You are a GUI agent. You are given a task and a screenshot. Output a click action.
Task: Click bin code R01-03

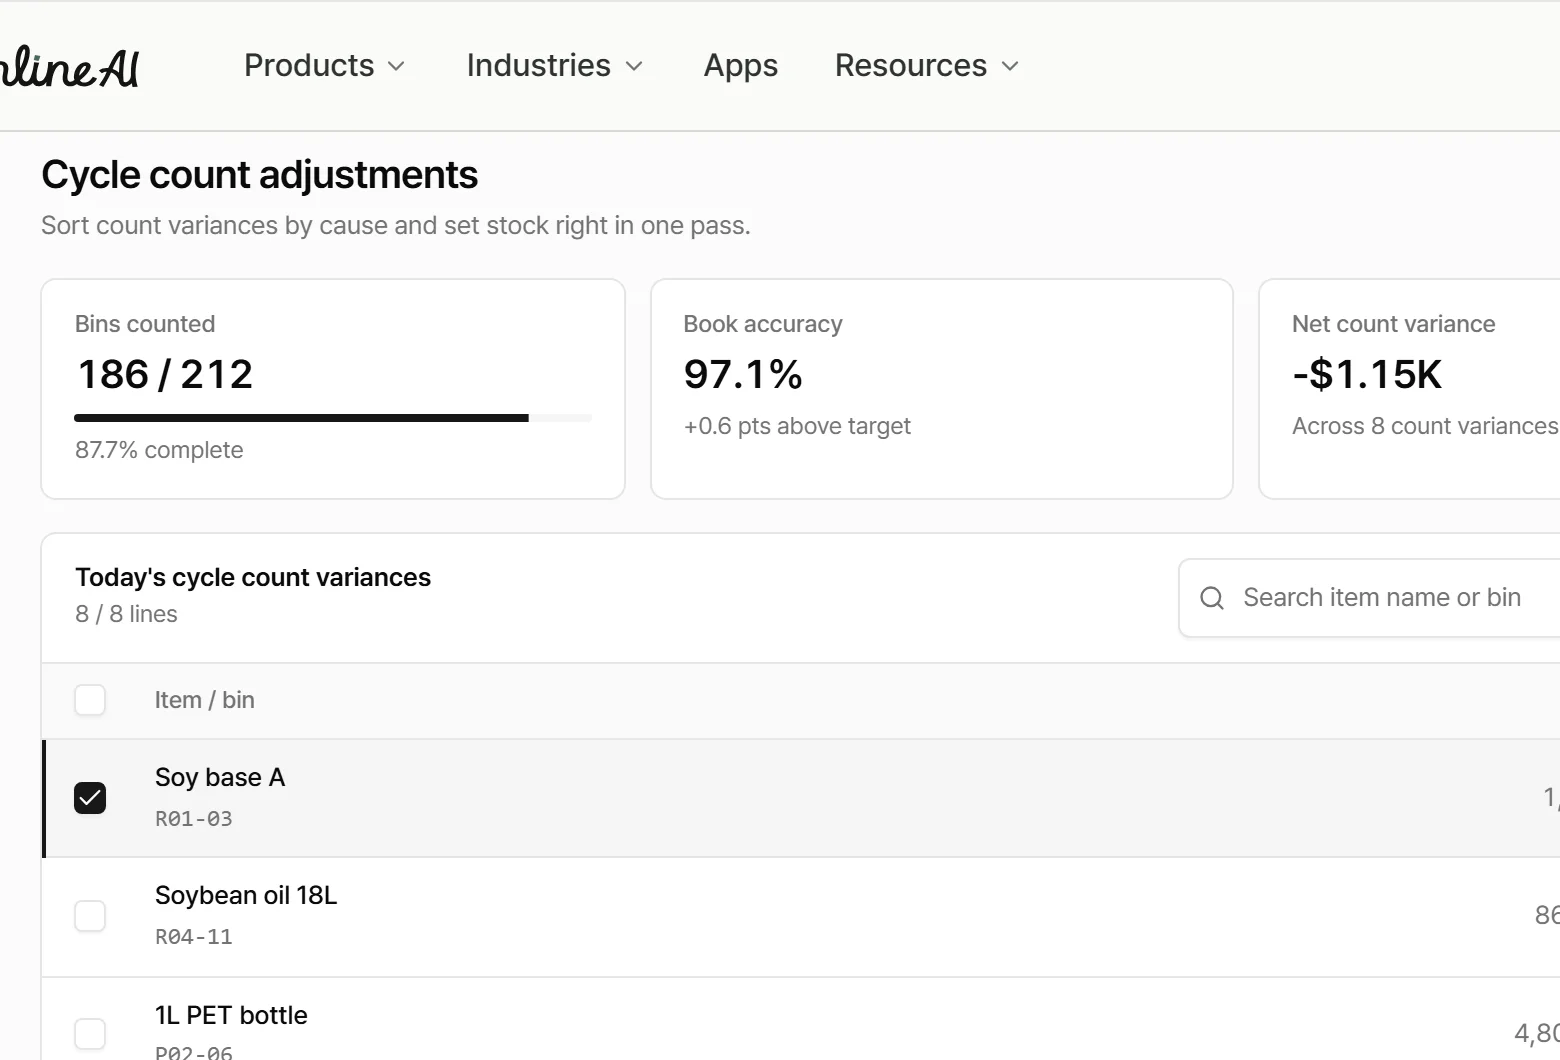coord(194,819)
